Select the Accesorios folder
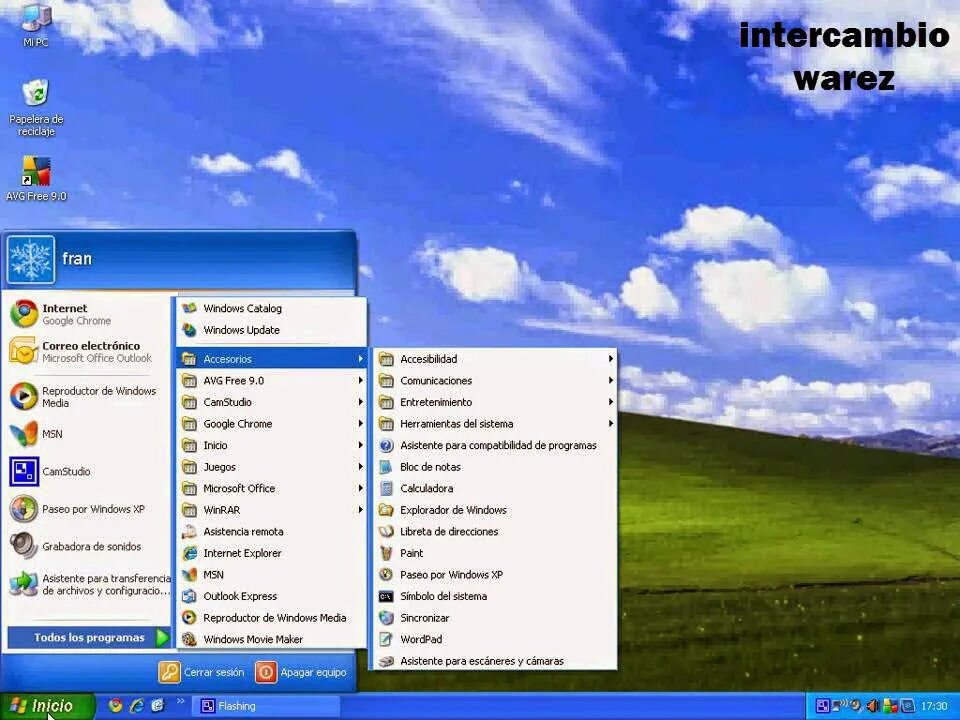960x720 pixels. 271,359
